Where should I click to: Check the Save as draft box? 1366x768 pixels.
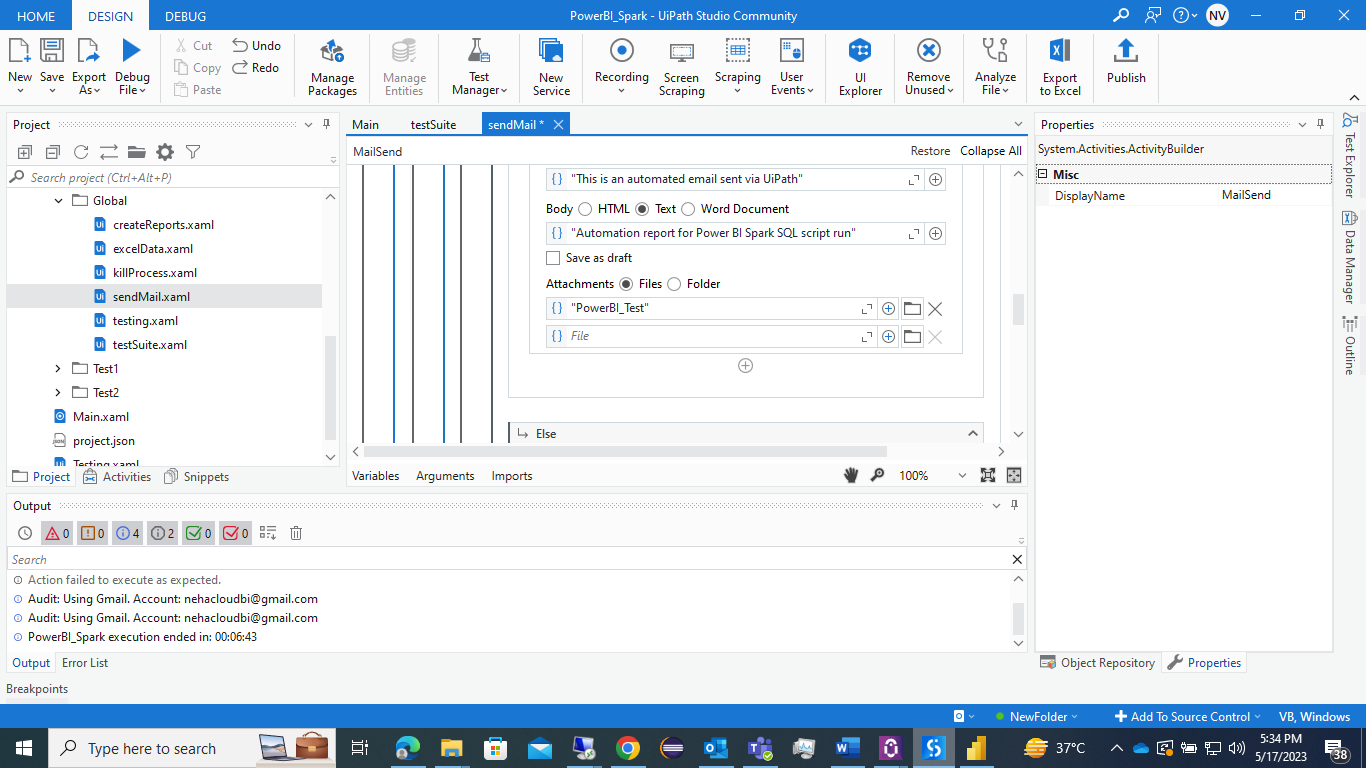(553, 258)
